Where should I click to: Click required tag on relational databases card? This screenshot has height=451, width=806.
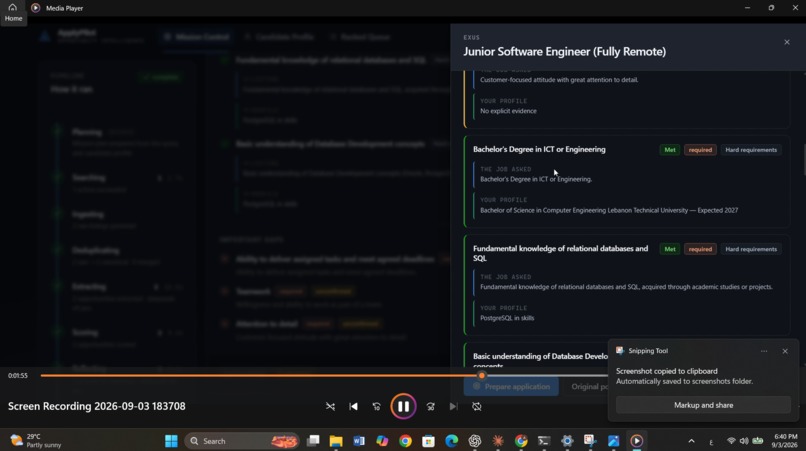coord(700,249)
